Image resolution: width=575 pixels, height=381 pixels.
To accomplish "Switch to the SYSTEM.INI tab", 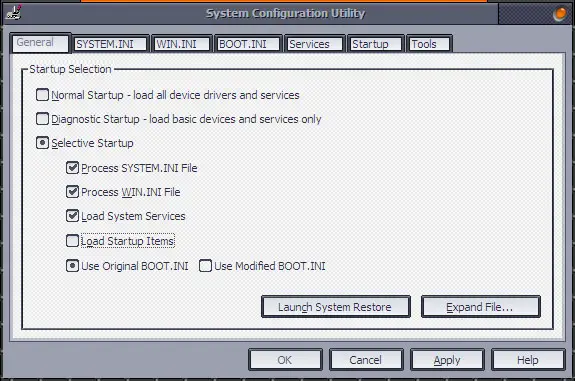I will (x=111, y=44).
